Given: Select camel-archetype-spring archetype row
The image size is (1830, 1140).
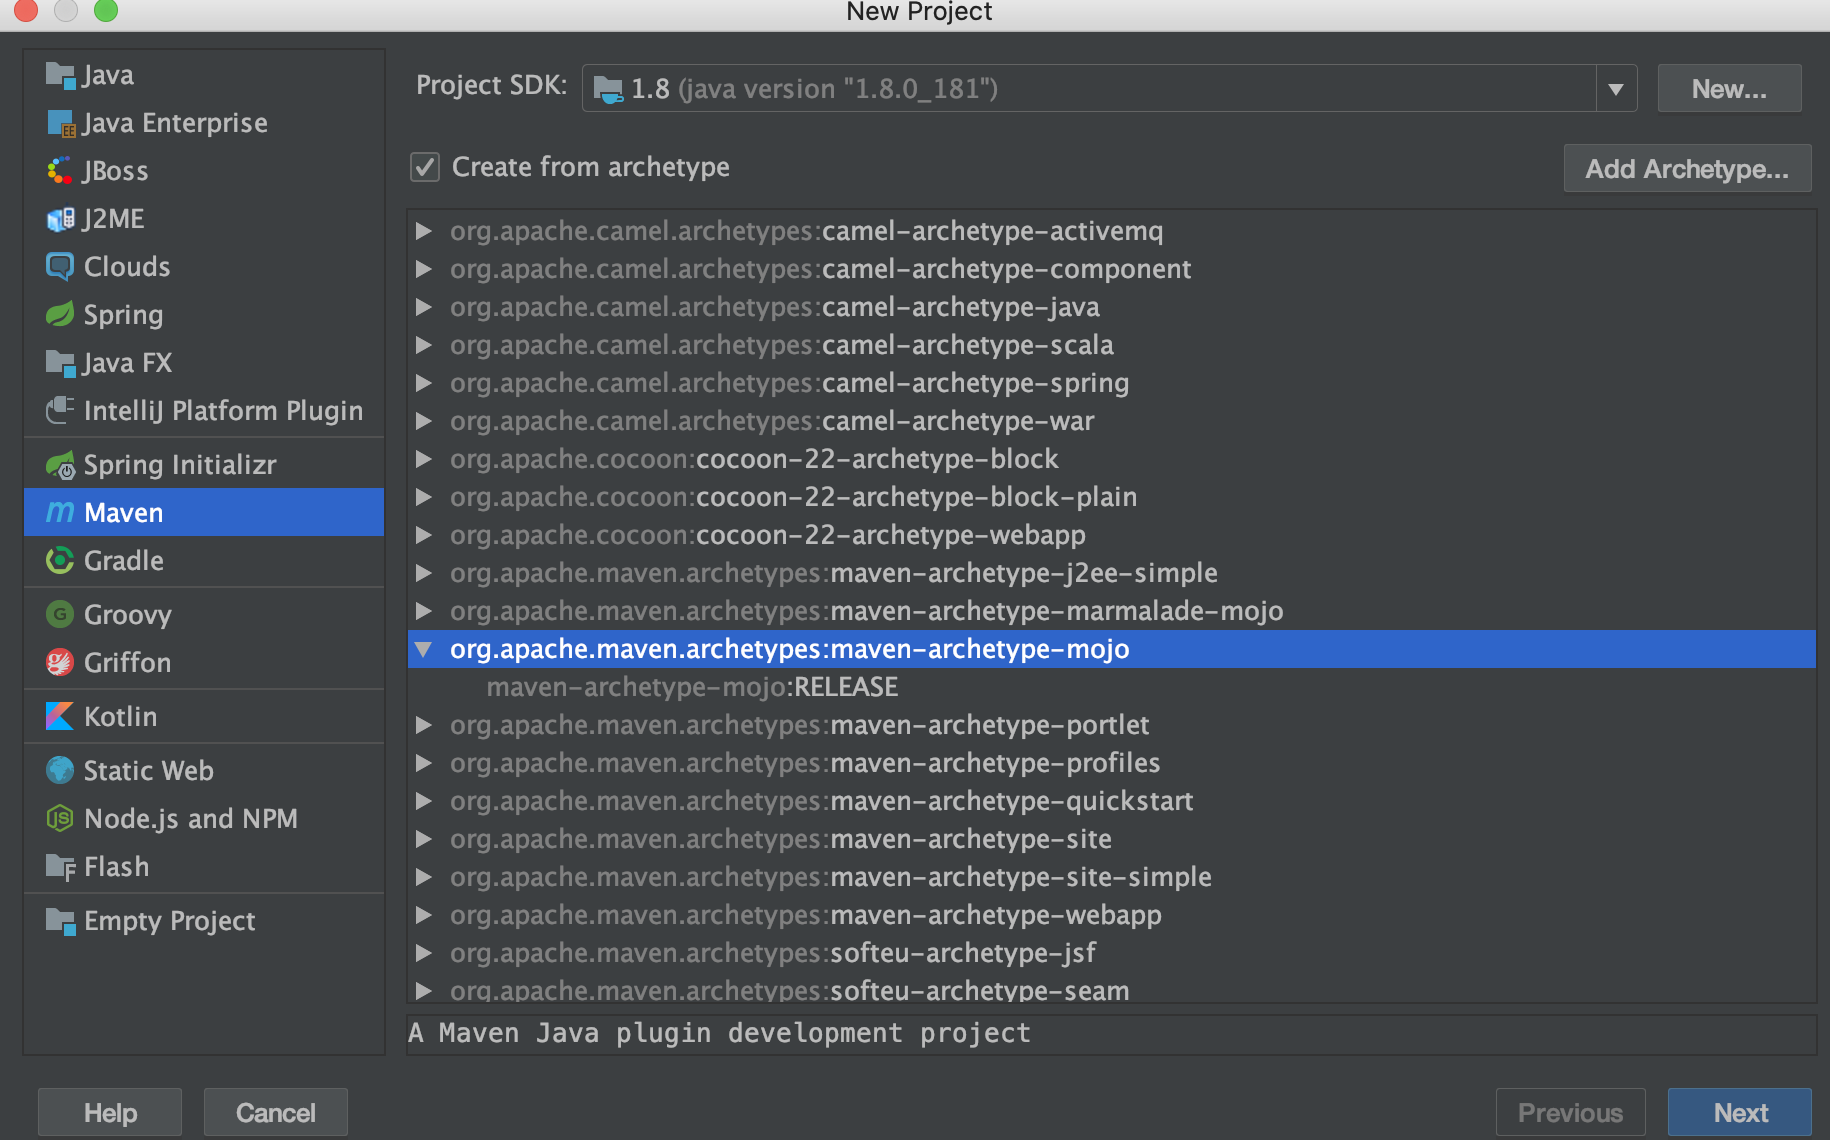Looking at the screenshot, I should [1112, 383].
